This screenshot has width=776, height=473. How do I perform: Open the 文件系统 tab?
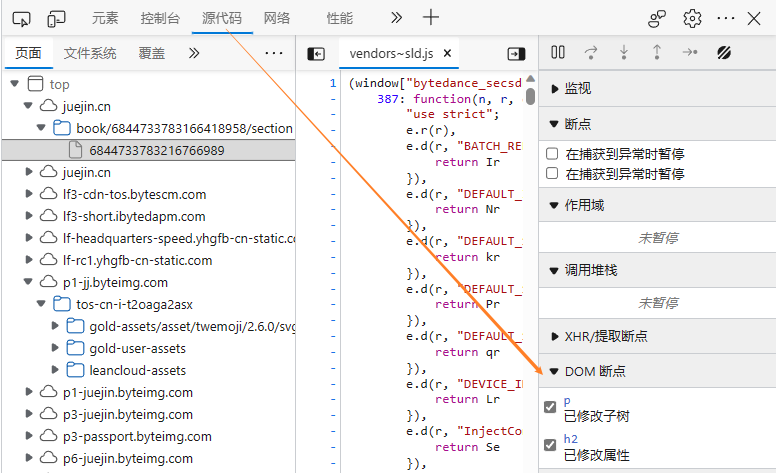click(x=90, y=53)
